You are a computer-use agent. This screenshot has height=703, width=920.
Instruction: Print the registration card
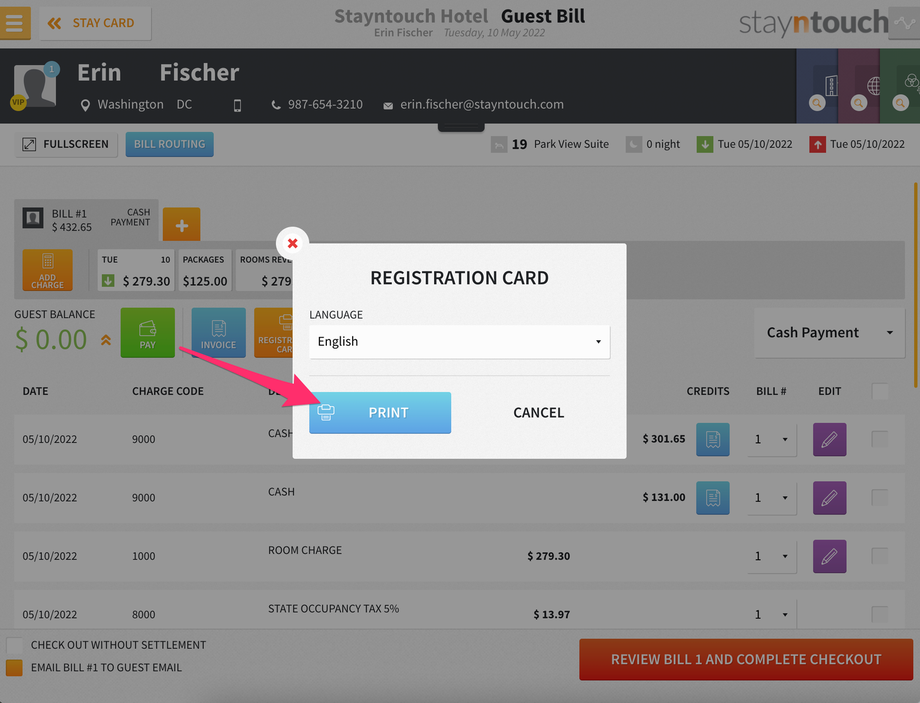point(380,413)
